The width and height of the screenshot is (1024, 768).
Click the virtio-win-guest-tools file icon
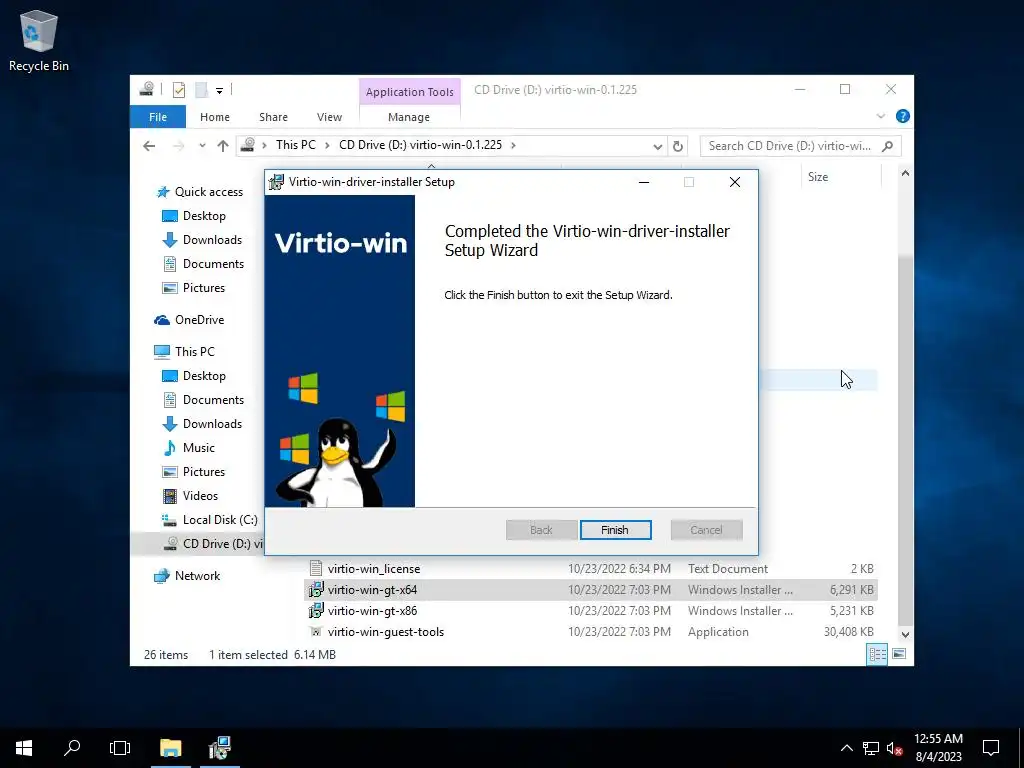[316, 632]
